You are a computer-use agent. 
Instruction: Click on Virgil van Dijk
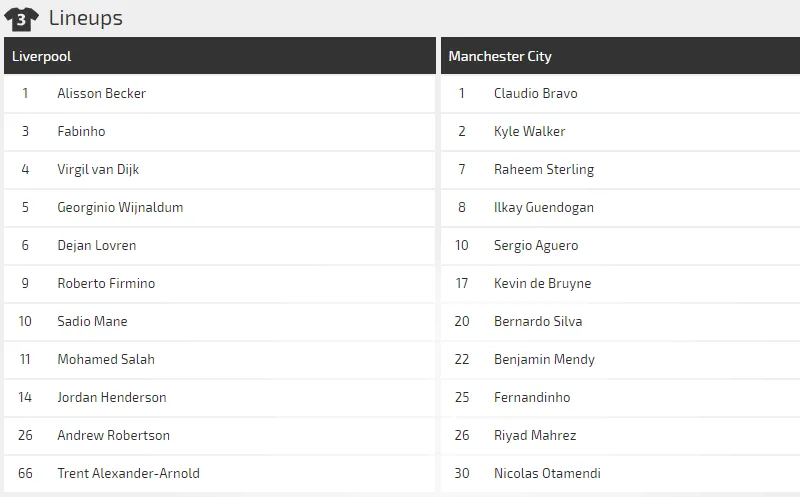tap(98, 169)
